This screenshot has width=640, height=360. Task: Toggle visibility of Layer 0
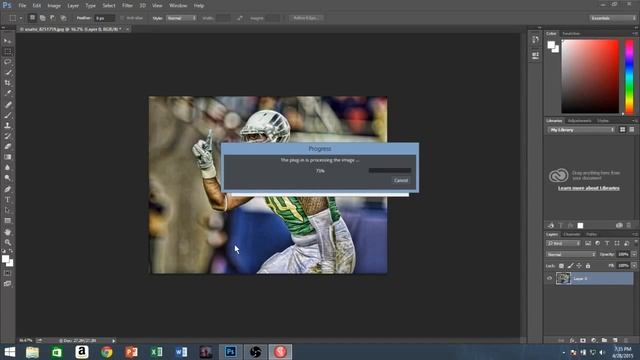tap(549, 278)
